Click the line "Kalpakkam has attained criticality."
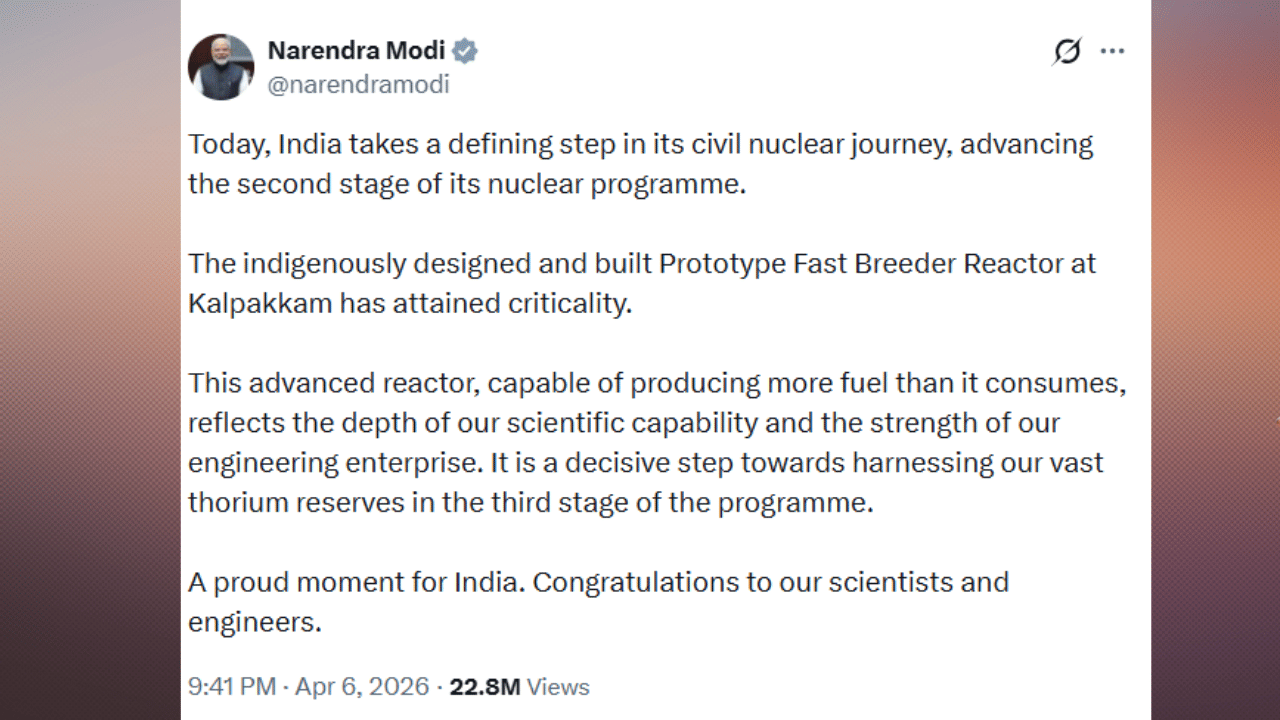This screenshot has height=720, width=1280. [410, 304]
